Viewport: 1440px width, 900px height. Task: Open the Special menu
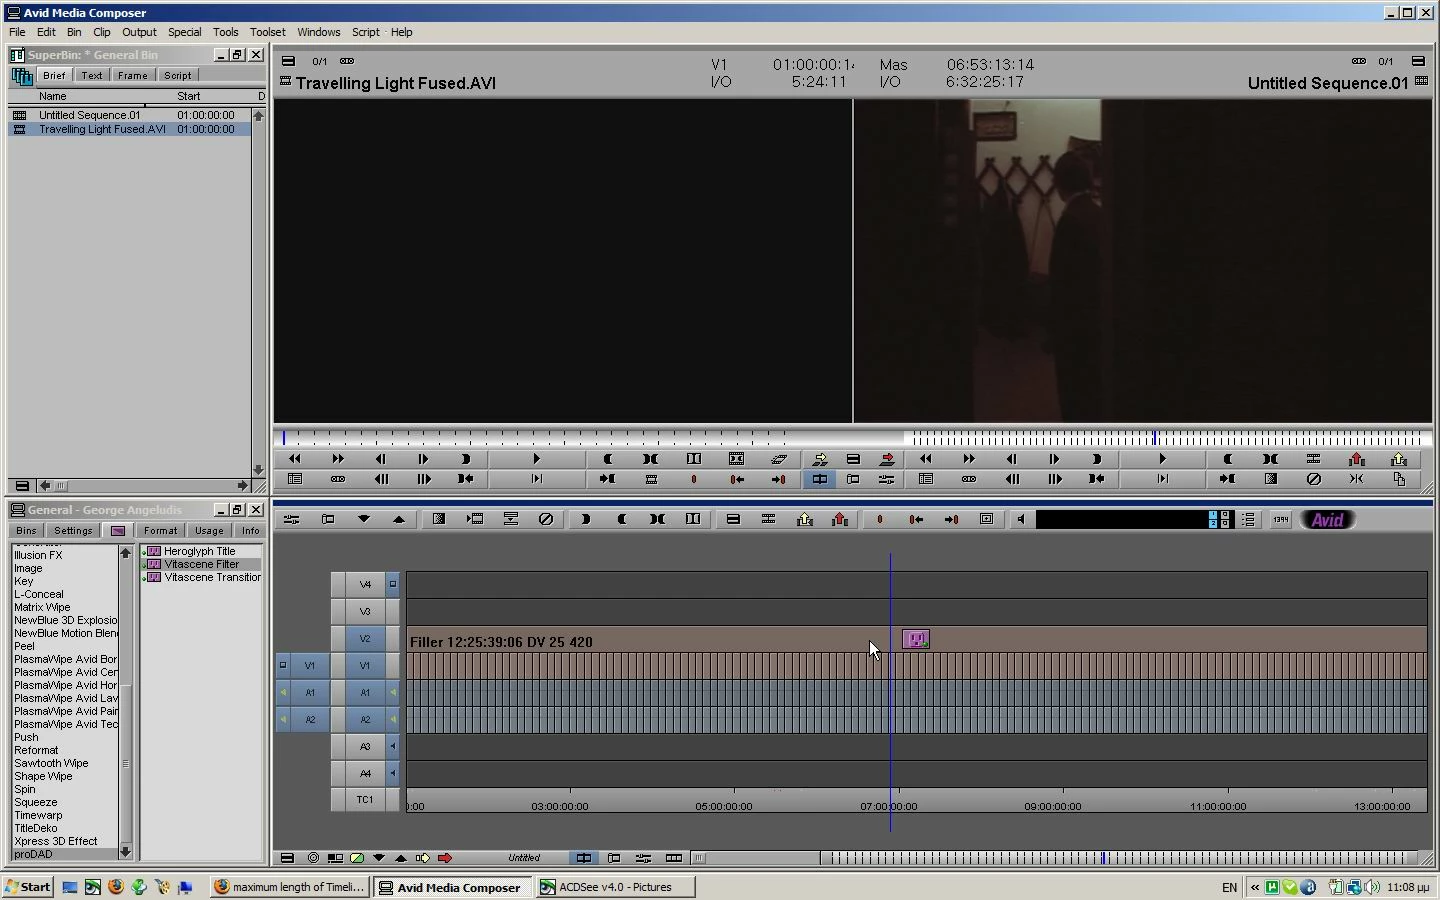pos(184,32)
